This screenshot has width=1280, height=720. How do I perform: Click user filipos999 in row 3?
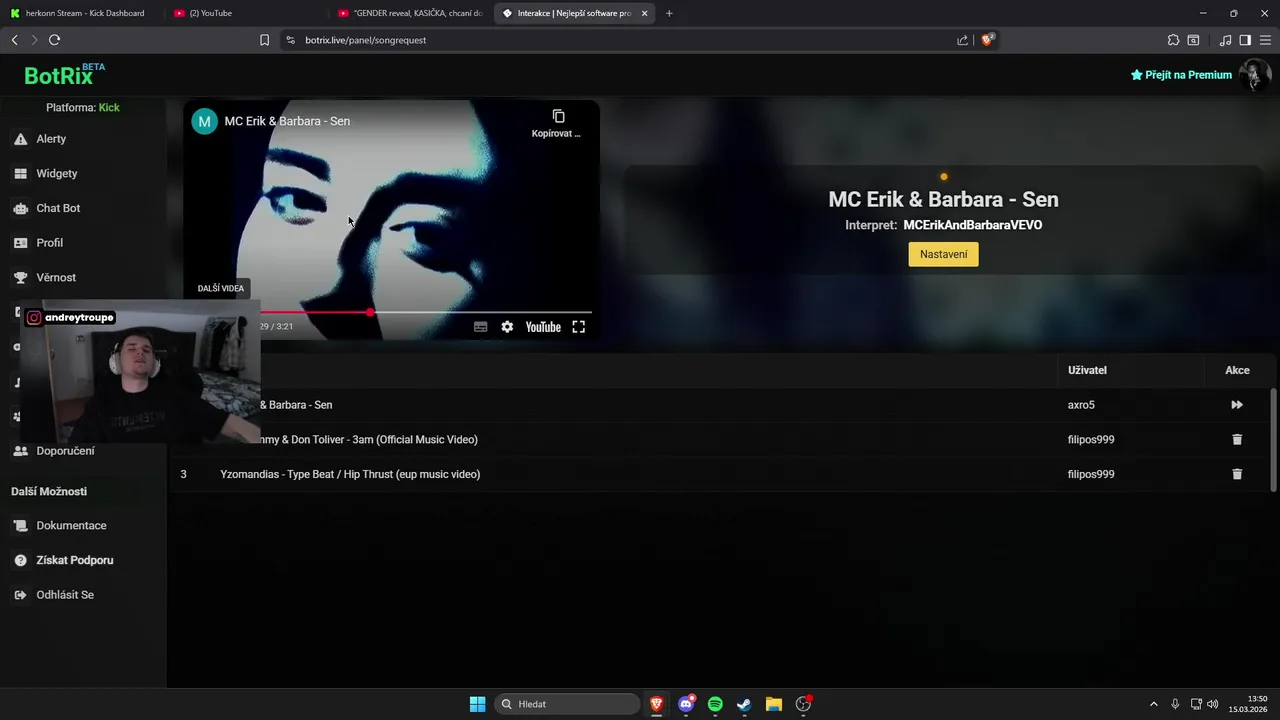tap(1091, 474)
